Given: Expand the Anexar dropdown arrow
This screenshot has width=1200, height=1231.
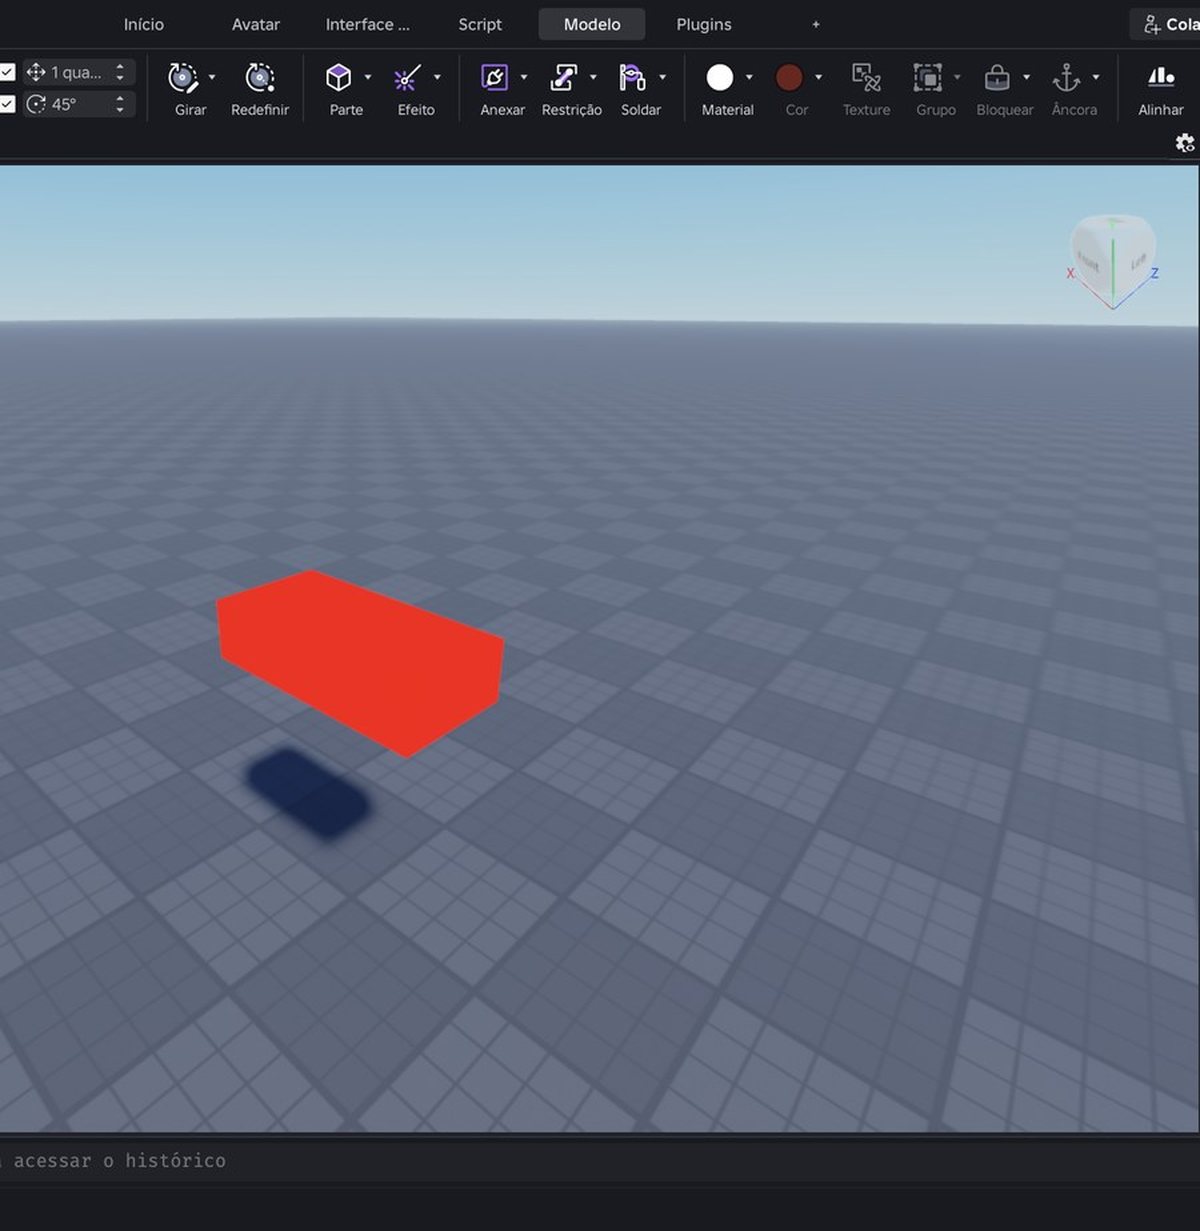Looking at the screenshot, I should click(x=524, y=78).
